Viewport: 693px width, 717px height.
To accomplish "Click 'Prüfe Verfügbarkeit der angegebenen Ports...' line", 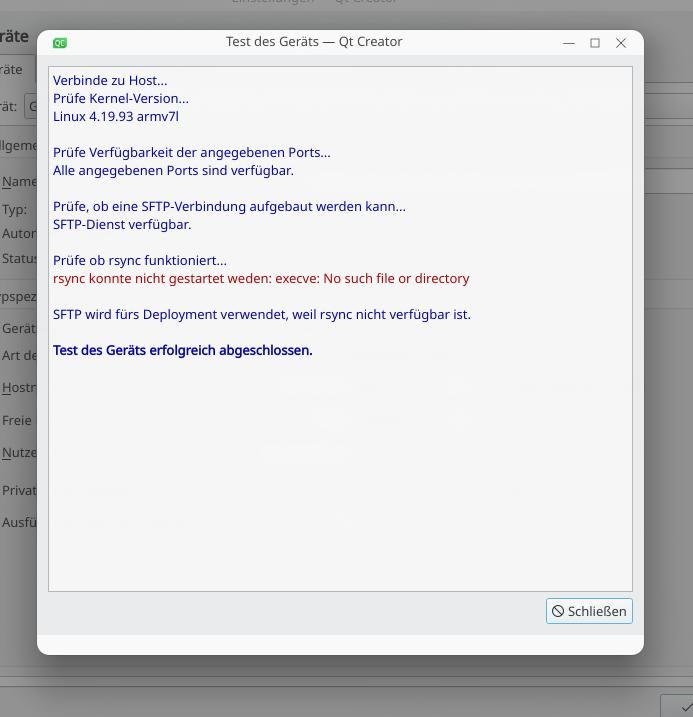I will [192, 152].
